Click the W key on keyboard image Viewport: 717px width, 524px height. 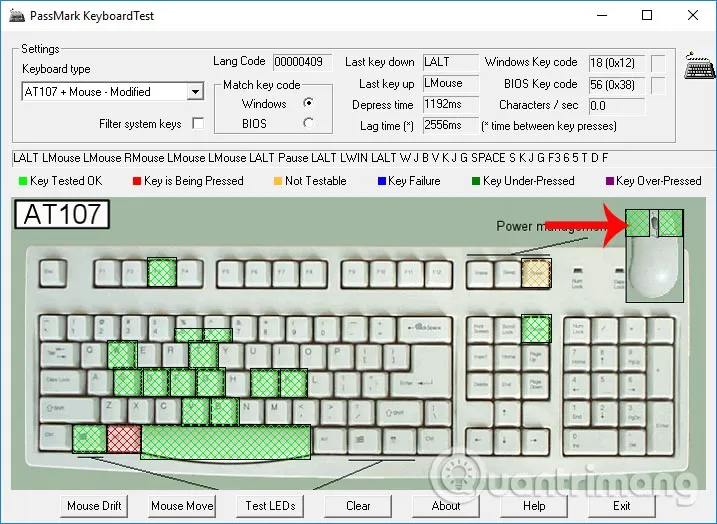[x=122, y=355]
